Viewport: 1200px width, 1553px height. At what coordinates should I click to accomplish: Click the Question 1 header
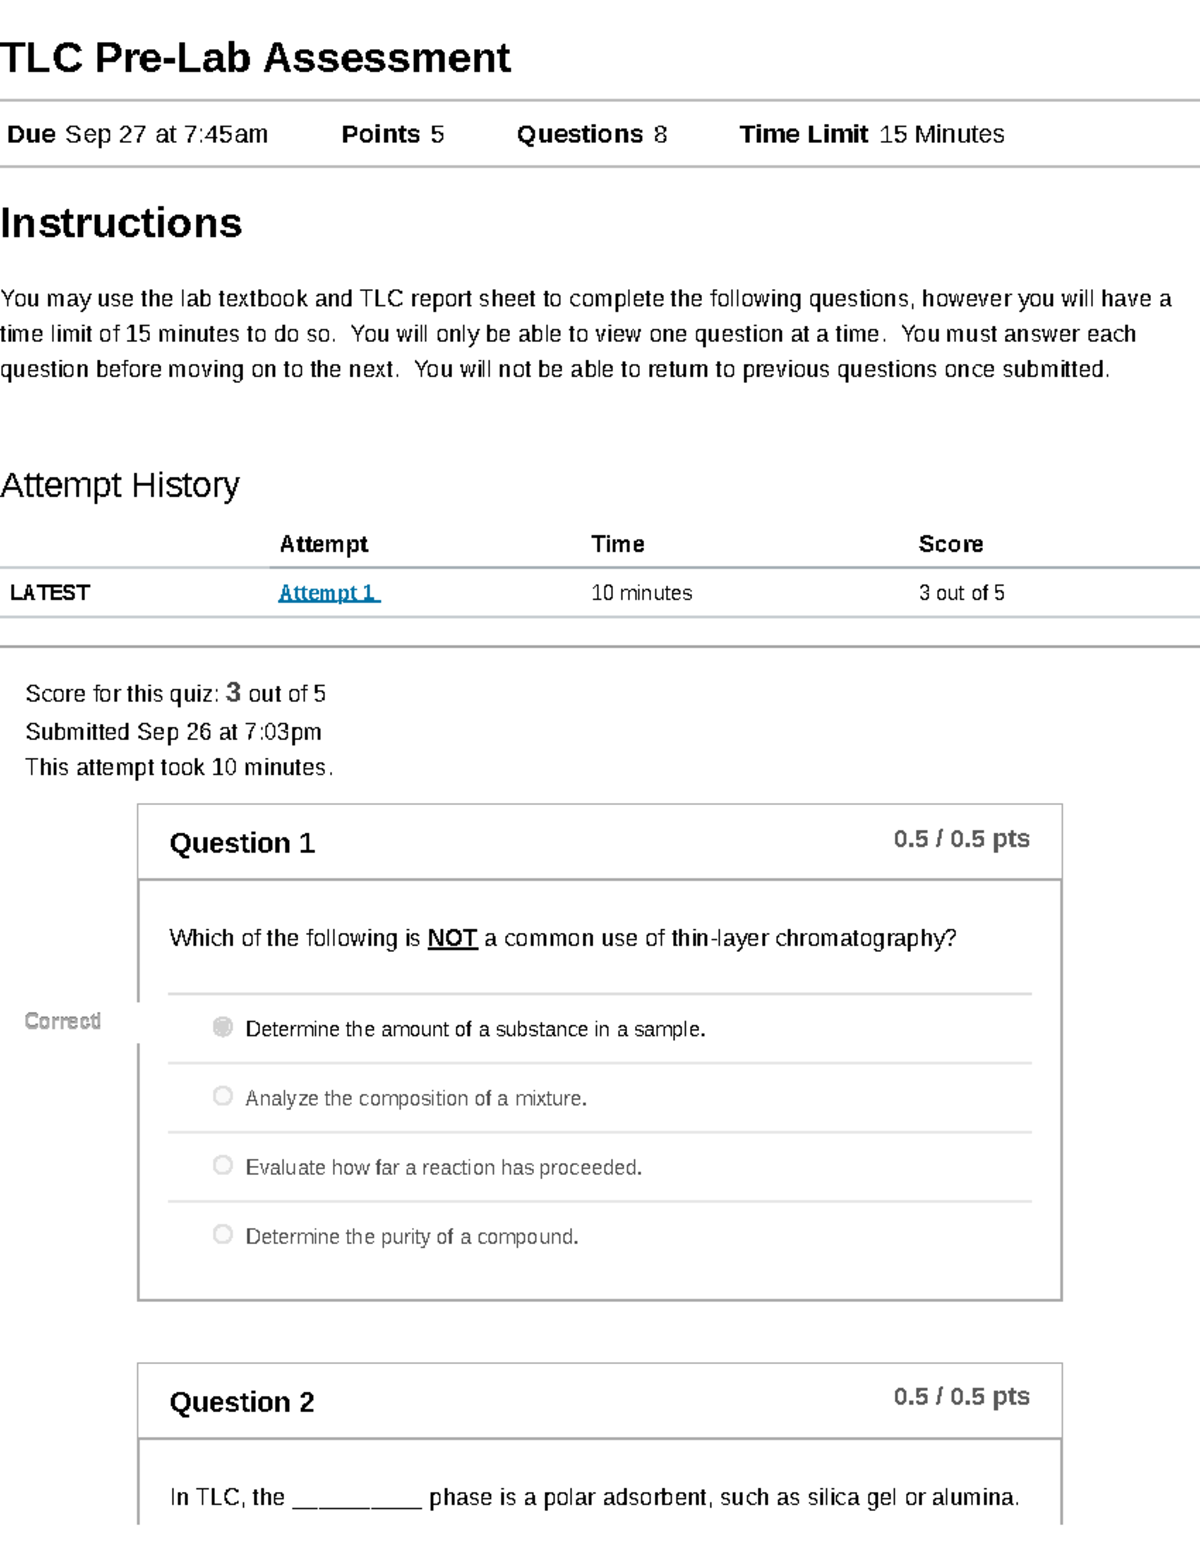242,843
